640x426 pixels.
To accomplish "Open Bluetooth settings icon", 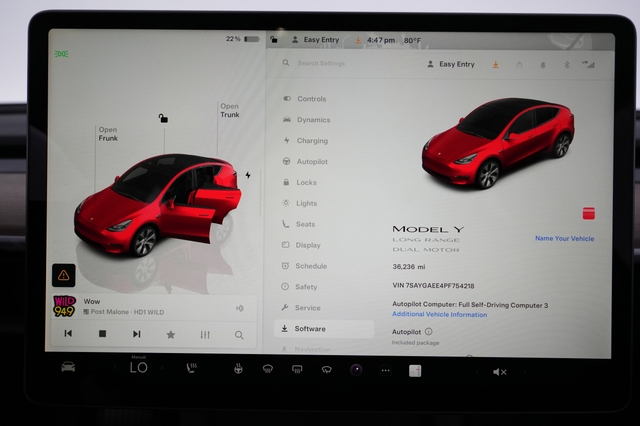I will coord(567,65).
